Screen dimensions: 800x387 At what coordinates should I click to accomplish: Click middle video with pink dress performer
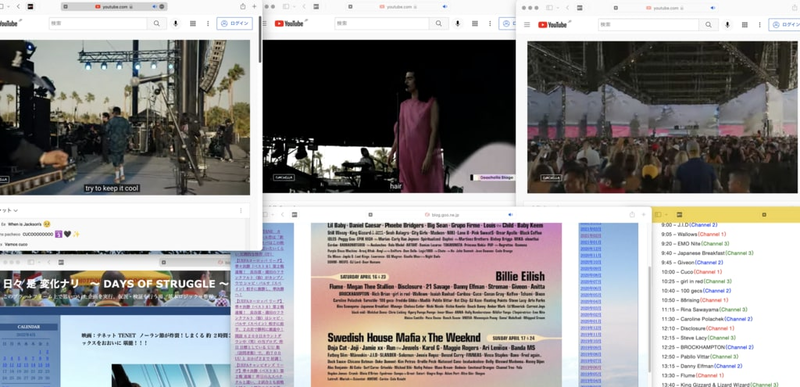tap(389, 116)
